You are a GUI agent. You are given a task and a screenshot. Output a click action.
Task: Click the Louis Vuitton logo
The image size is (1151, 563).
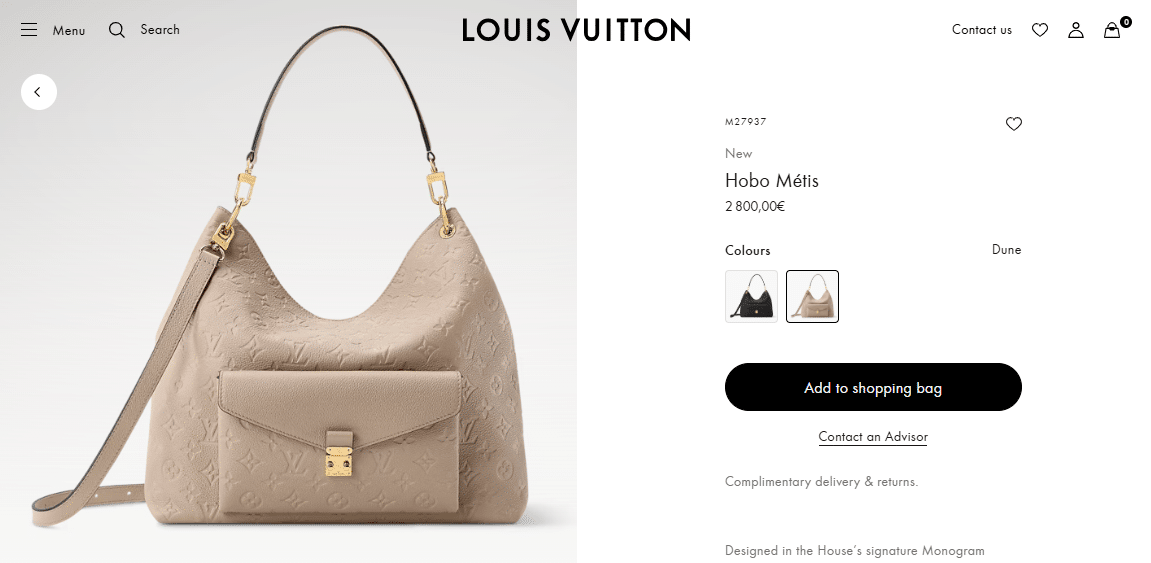[576, 30]
